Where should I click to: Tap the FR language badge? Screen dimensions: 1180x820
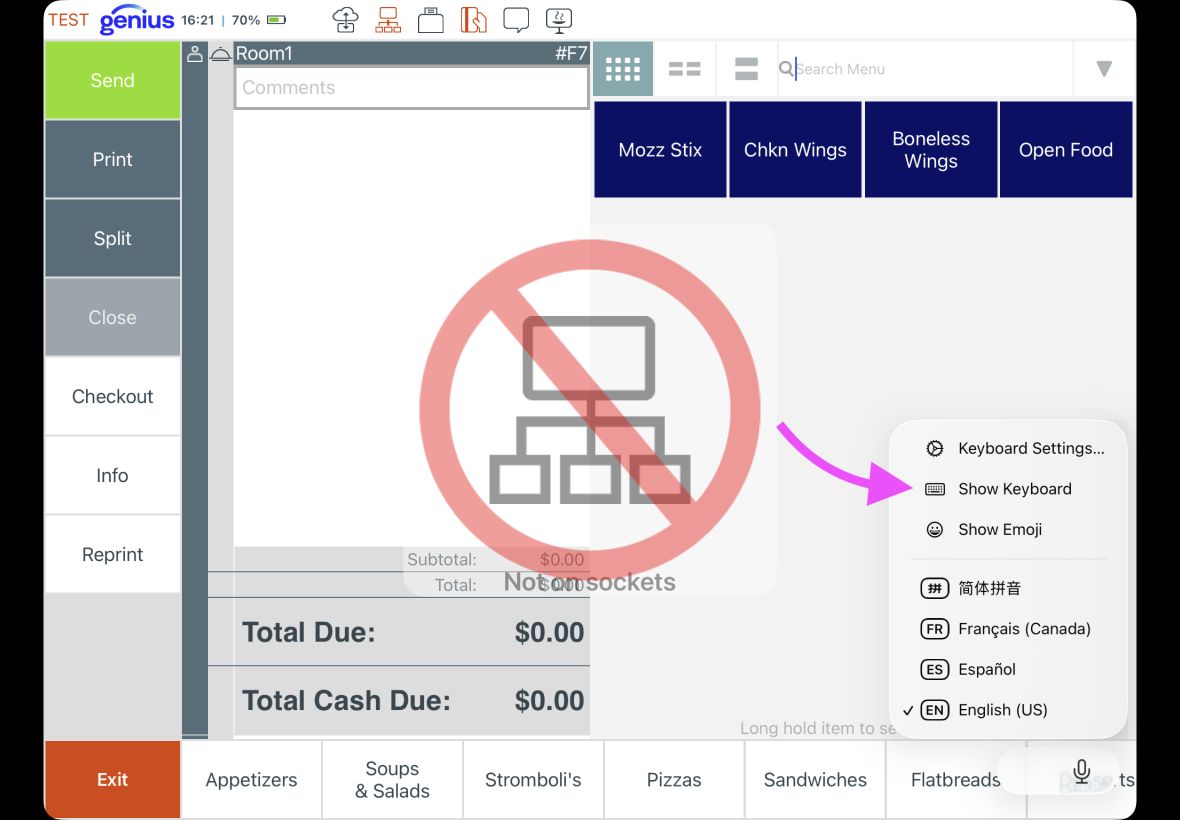point(935,629)
